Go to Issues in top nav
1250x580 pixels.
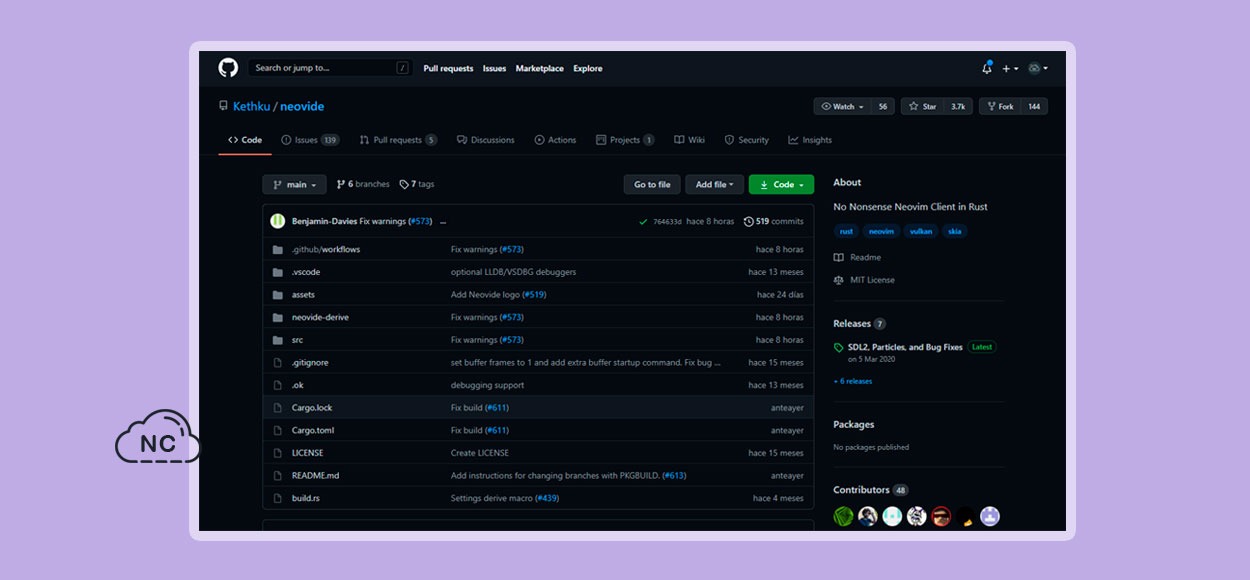coord(494,68)
